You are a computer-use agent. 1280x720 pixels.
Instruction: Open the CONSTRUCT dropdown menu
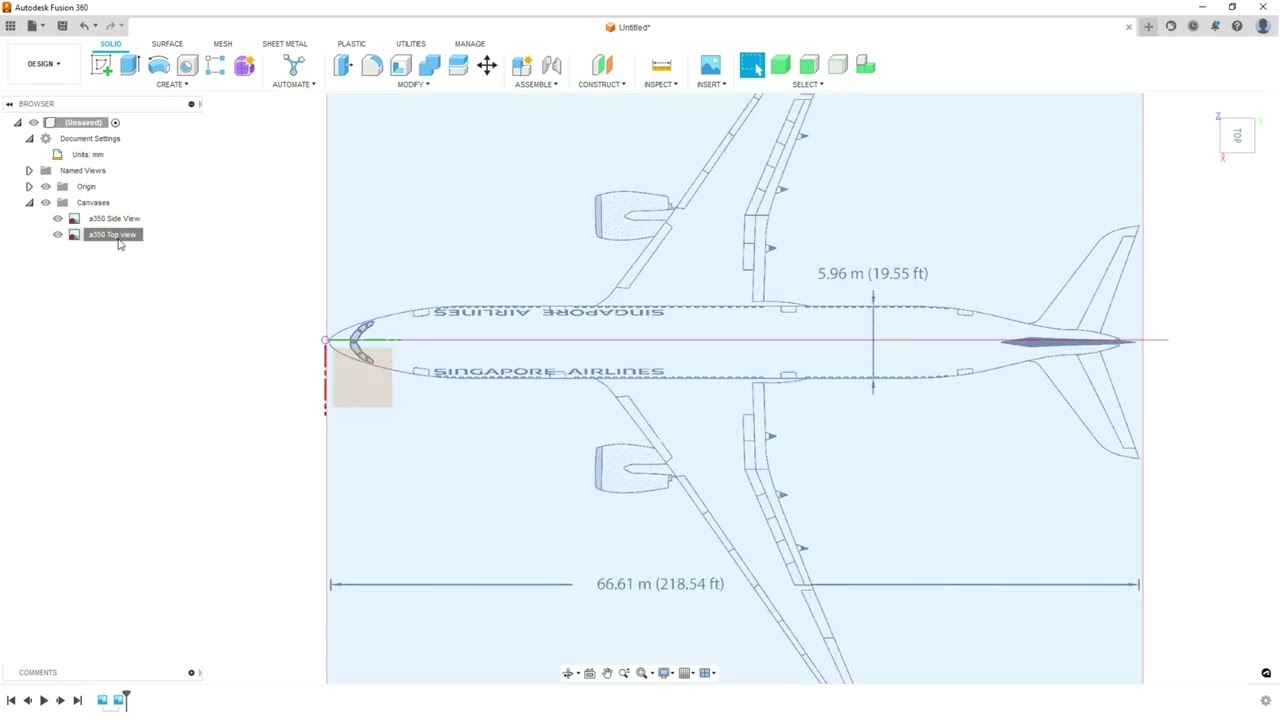coord(602,84)
